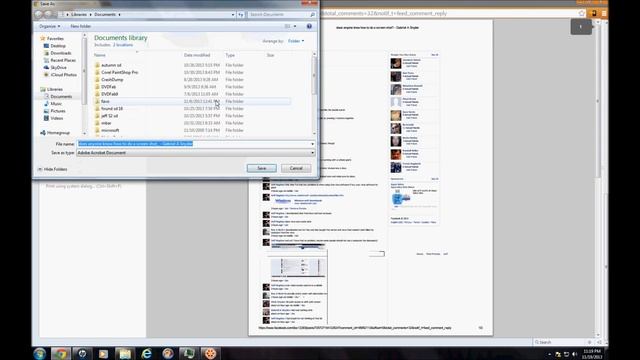The width and height of the screenshot is (640, 360).
Task: Select the 'jeff 32 sd' folder
Action: [109, 116]
